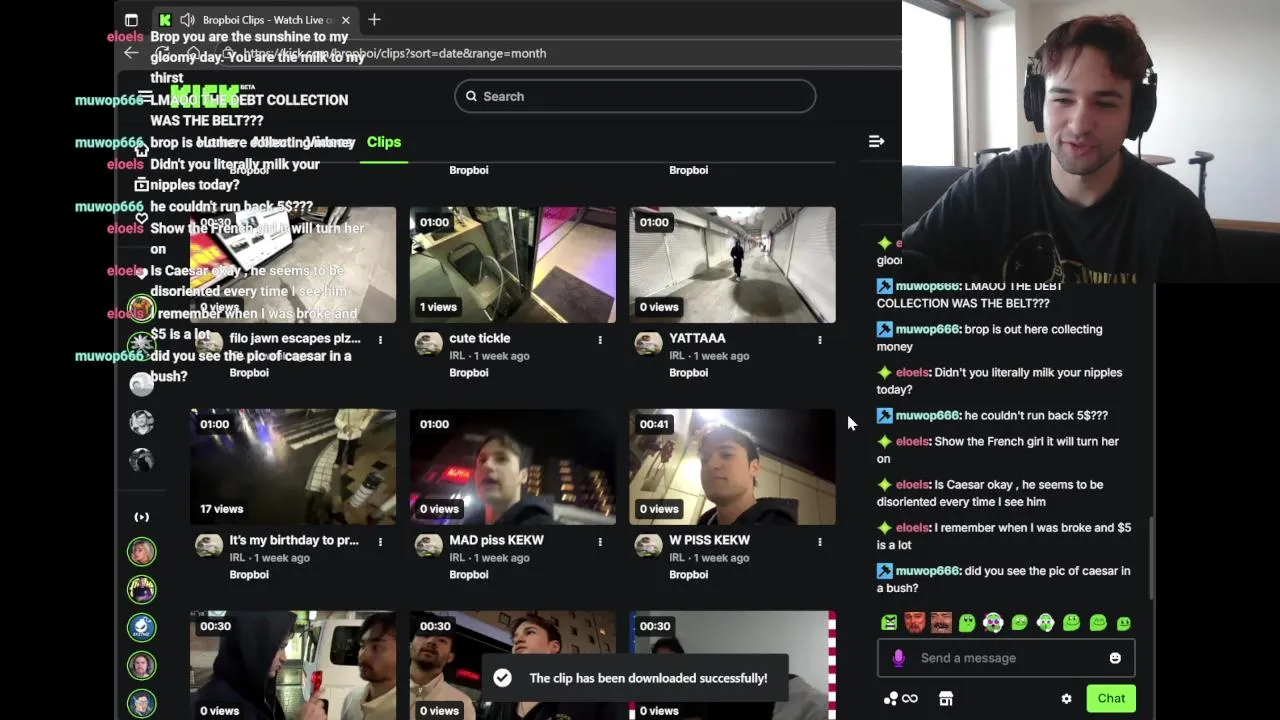Open the cute tickle clip channel avatar

pos(429,344)
